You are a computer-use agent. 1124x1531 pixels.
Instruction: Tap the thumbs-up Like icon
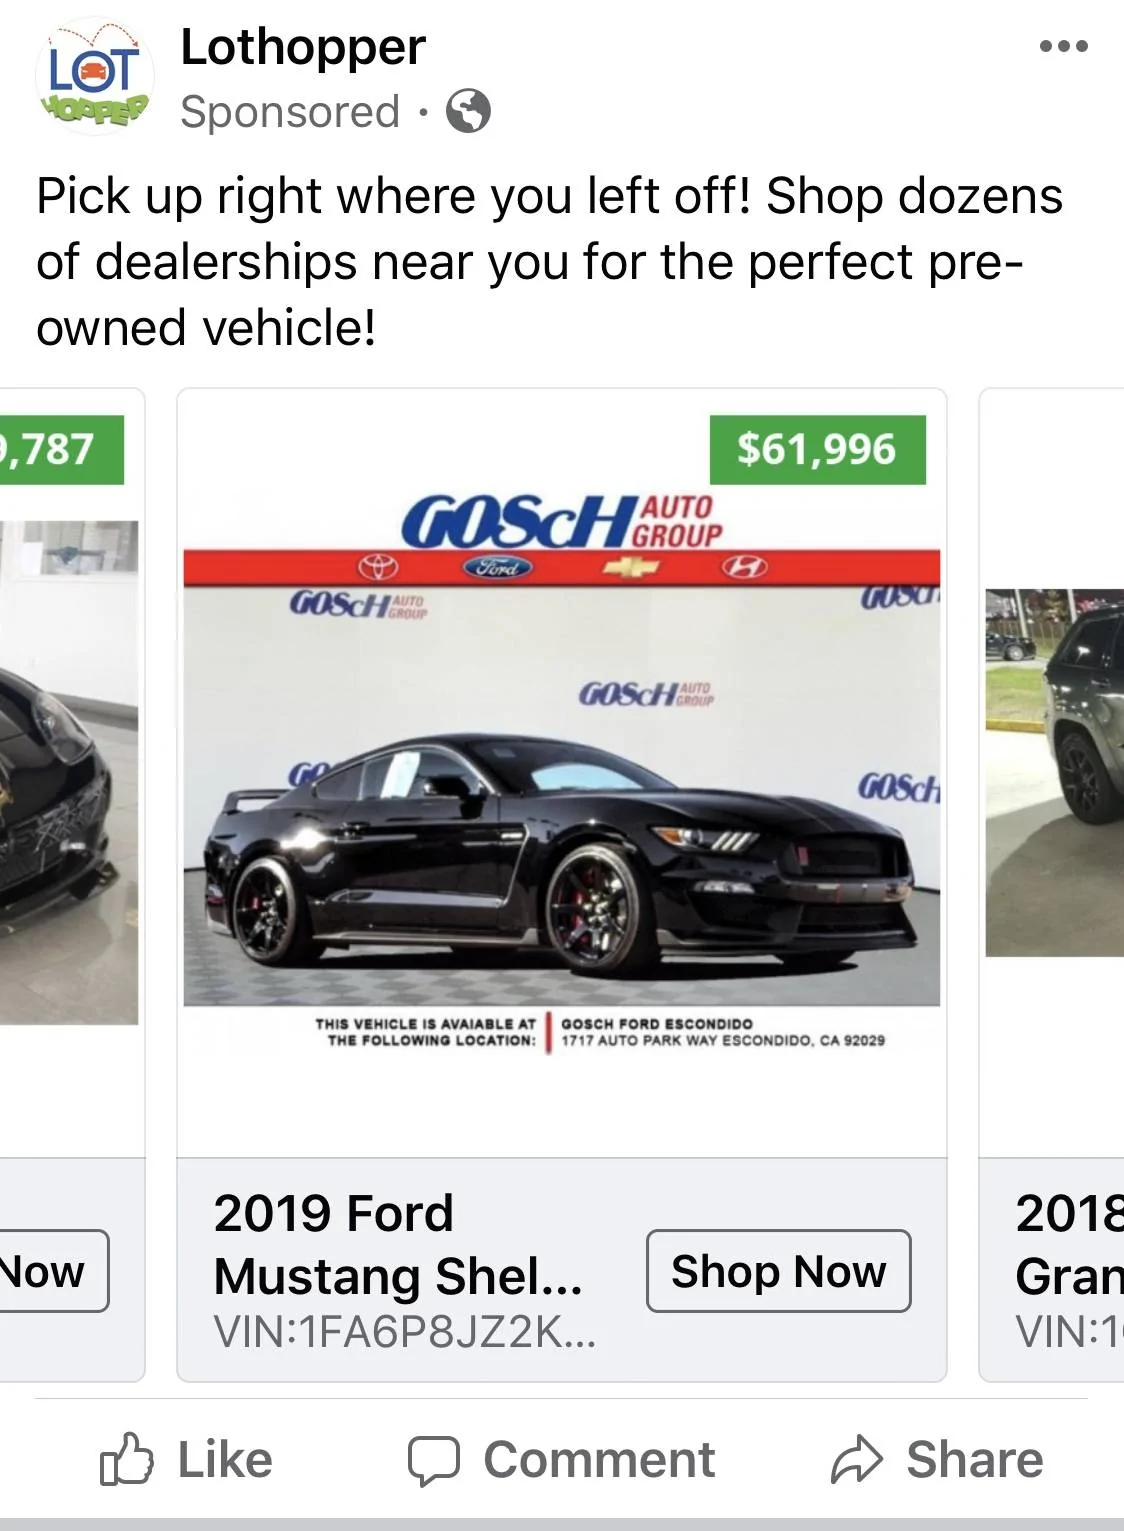pos(127,1459)
